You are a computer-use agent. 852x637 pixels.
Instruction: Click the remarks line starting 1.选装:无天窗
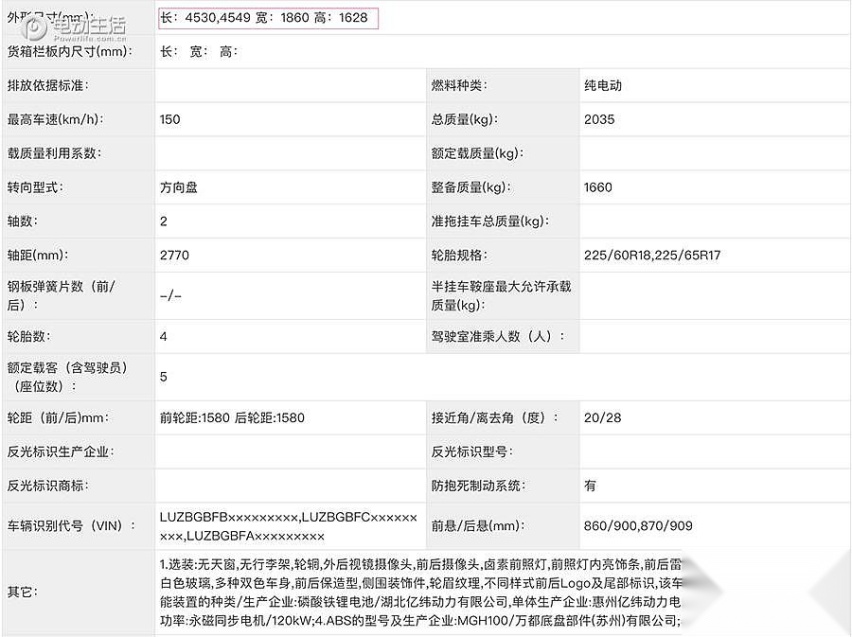click(421, 565)
